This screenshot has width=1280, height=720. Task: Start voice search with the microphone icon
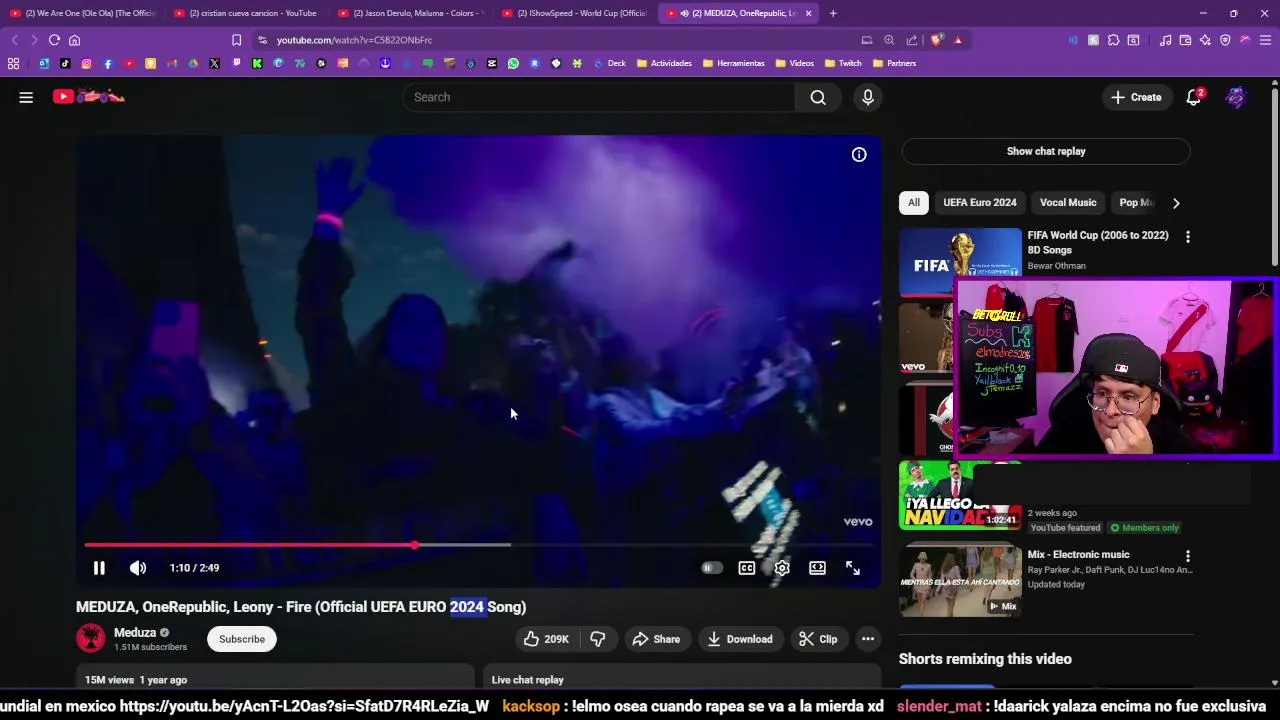click(x=868, y=97)
